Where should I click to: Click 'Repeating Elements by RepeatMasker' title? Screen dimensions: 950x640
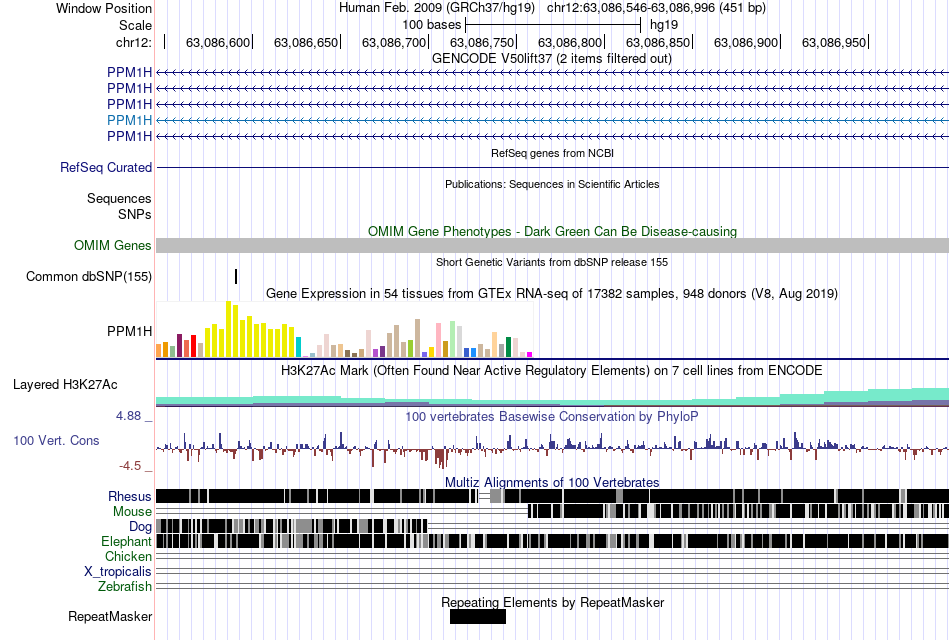click(552, 602)
